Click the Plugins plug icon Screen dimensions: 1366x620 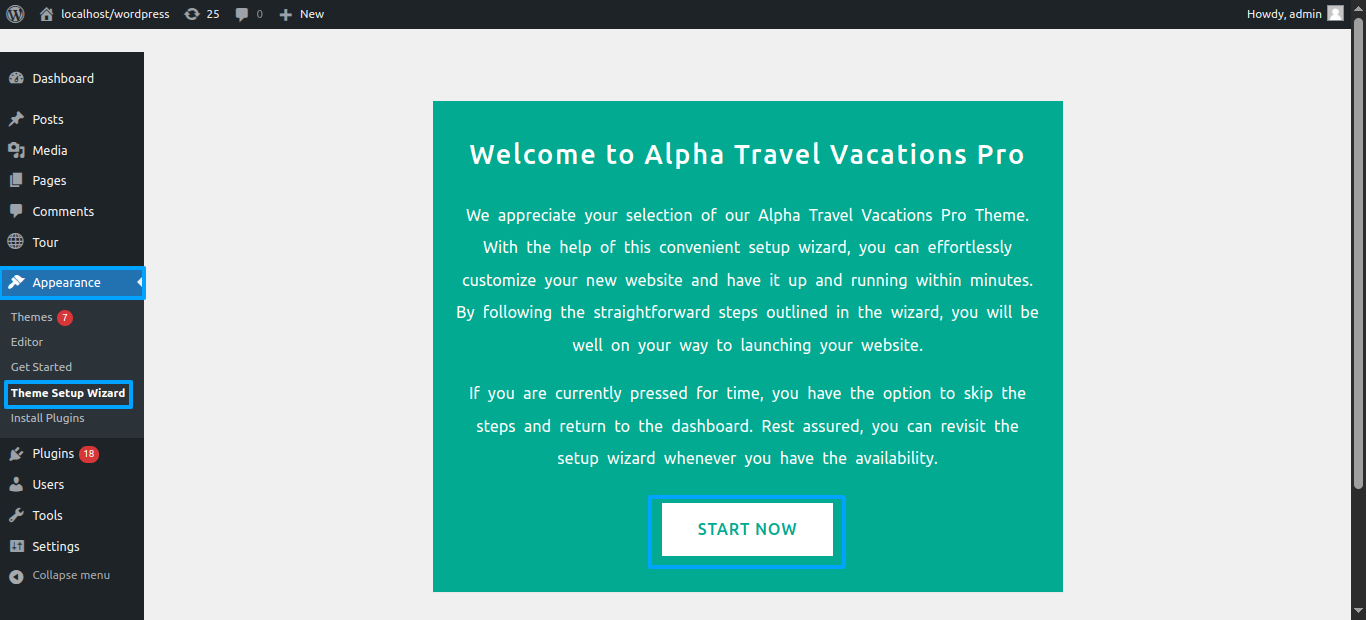[x=16, y=453]
